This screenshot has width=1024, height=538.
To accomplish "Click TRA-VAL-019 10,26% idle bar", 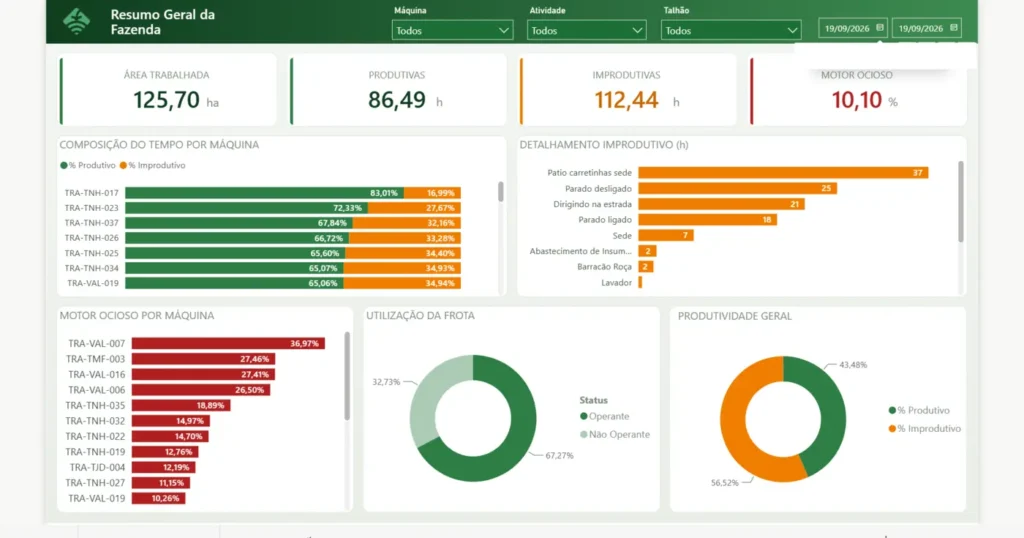I will tap(158, 498).
